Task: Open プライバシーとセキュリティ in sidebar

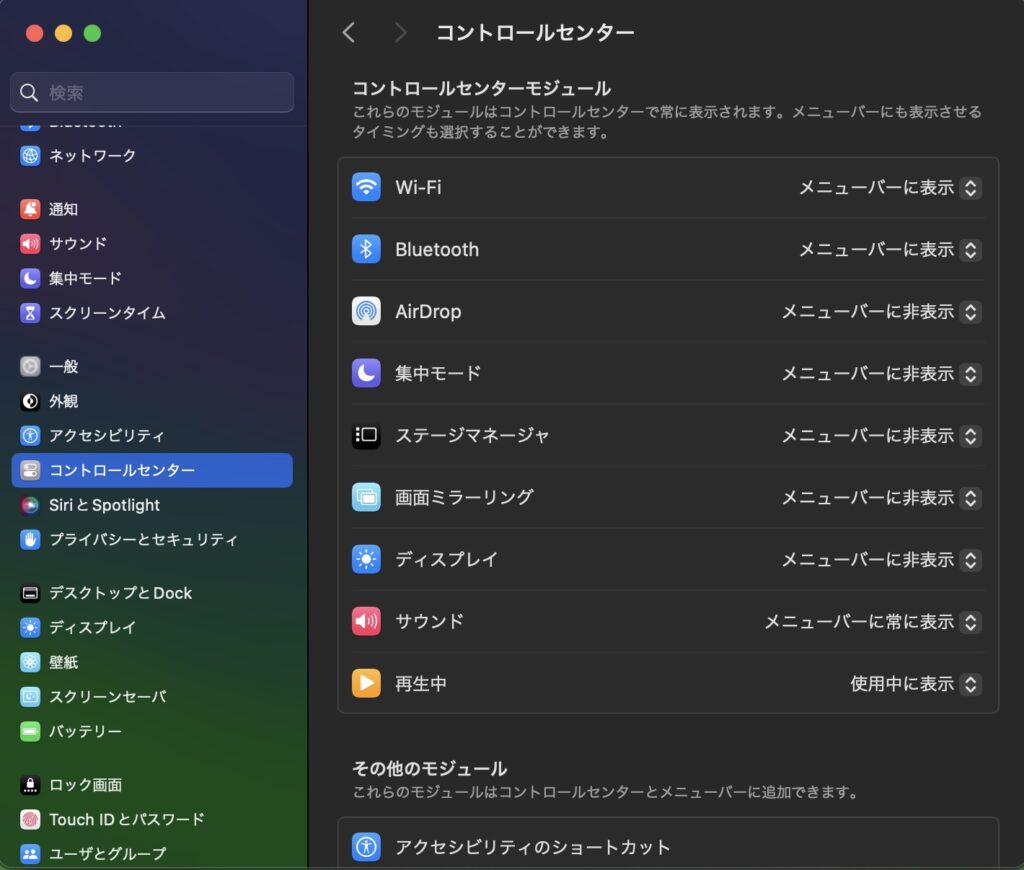Action: click(143, 540)
